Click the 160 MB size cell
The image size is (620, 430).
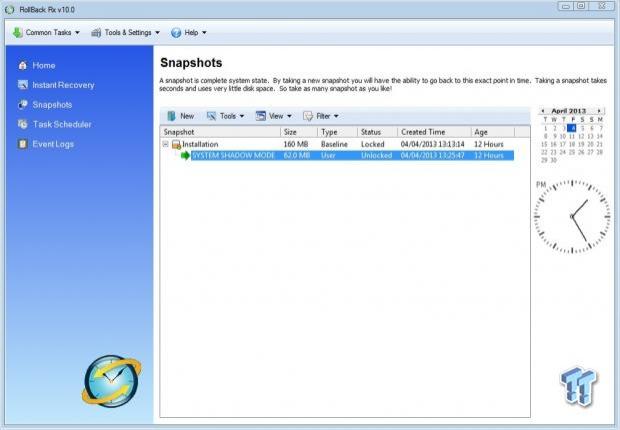296,144
